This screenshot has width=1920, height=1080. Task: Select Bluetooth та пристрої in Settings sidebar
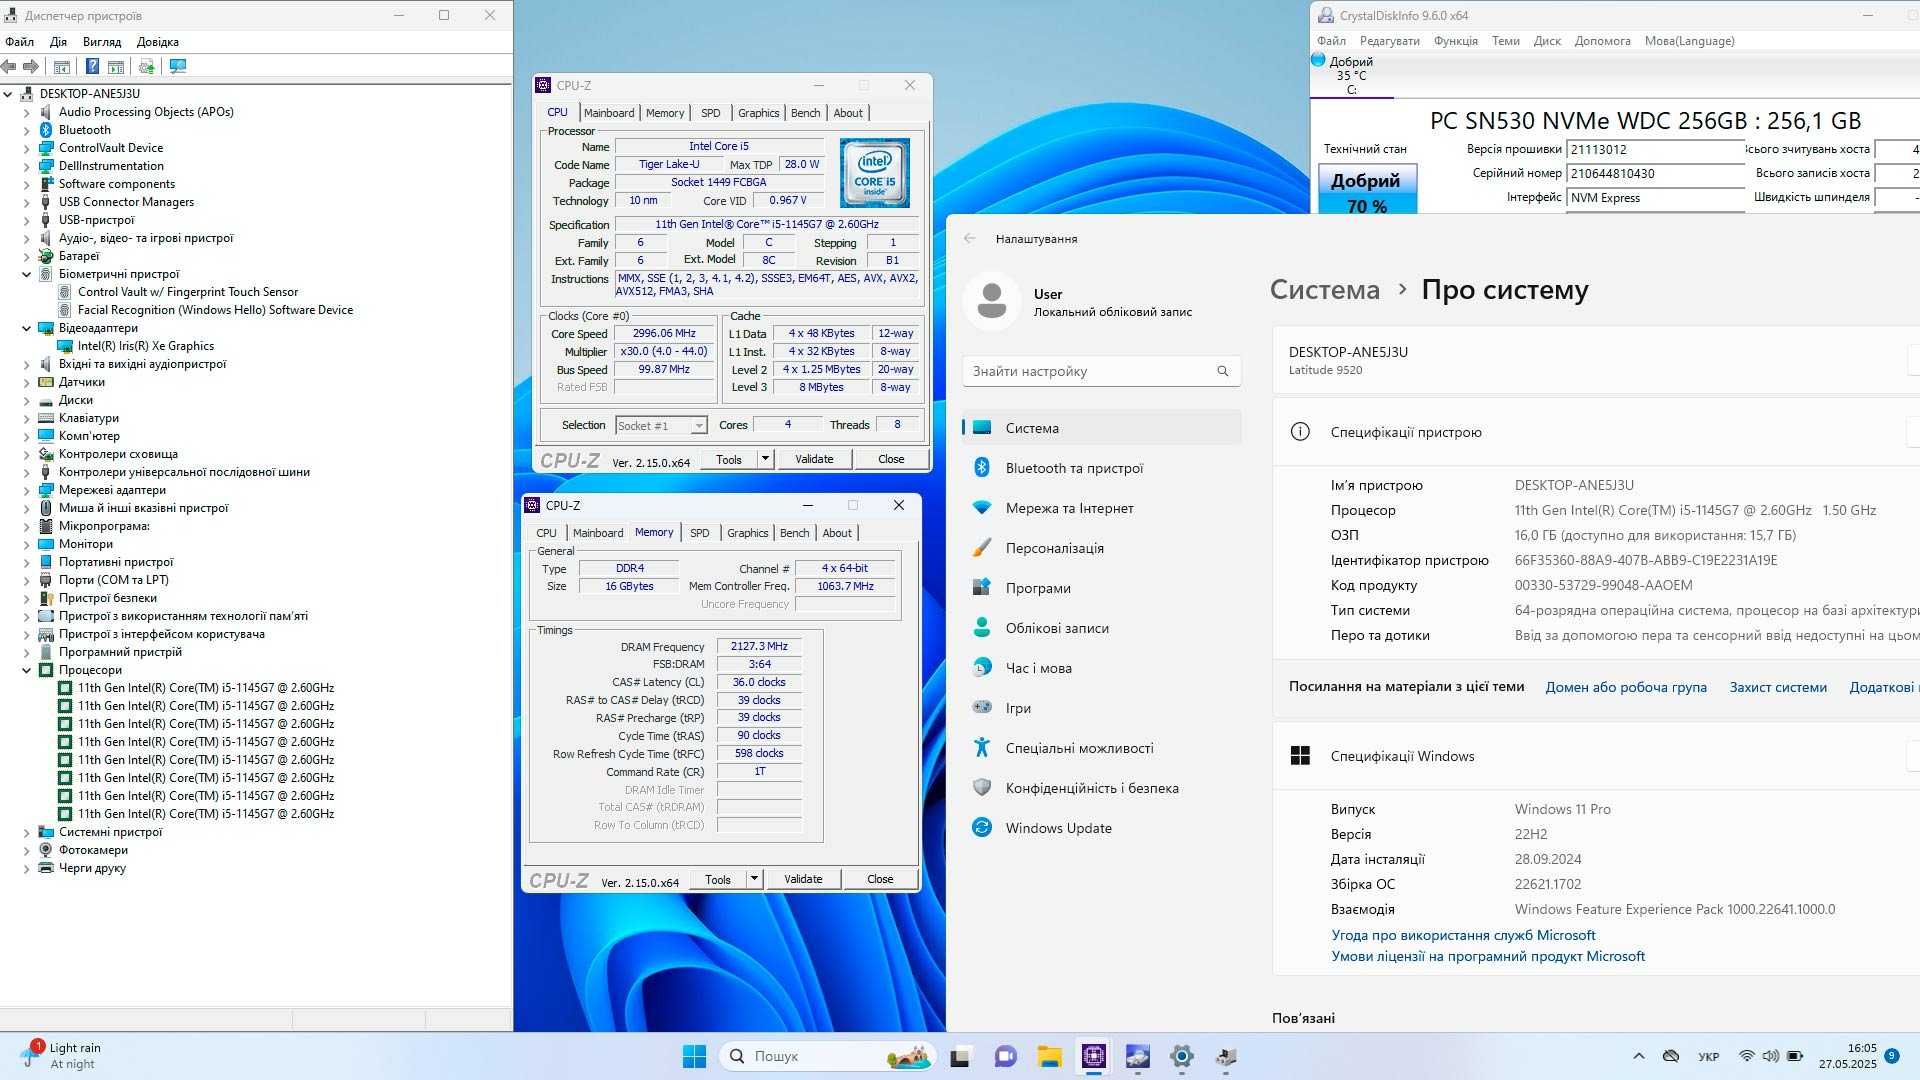pyautogui.click(x=1101, y=468)
